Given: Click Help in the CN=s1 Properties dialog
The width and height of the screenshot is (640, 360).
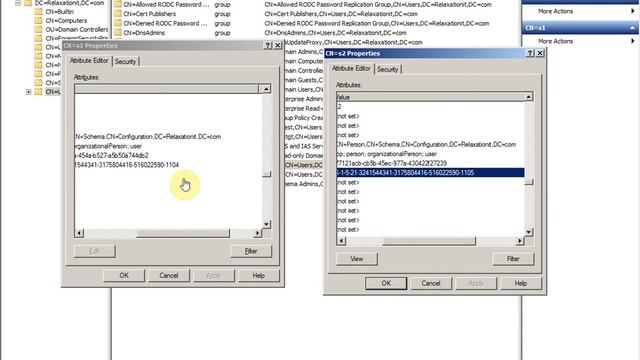Looking at the screenshot, I should [x=258, y=276].
